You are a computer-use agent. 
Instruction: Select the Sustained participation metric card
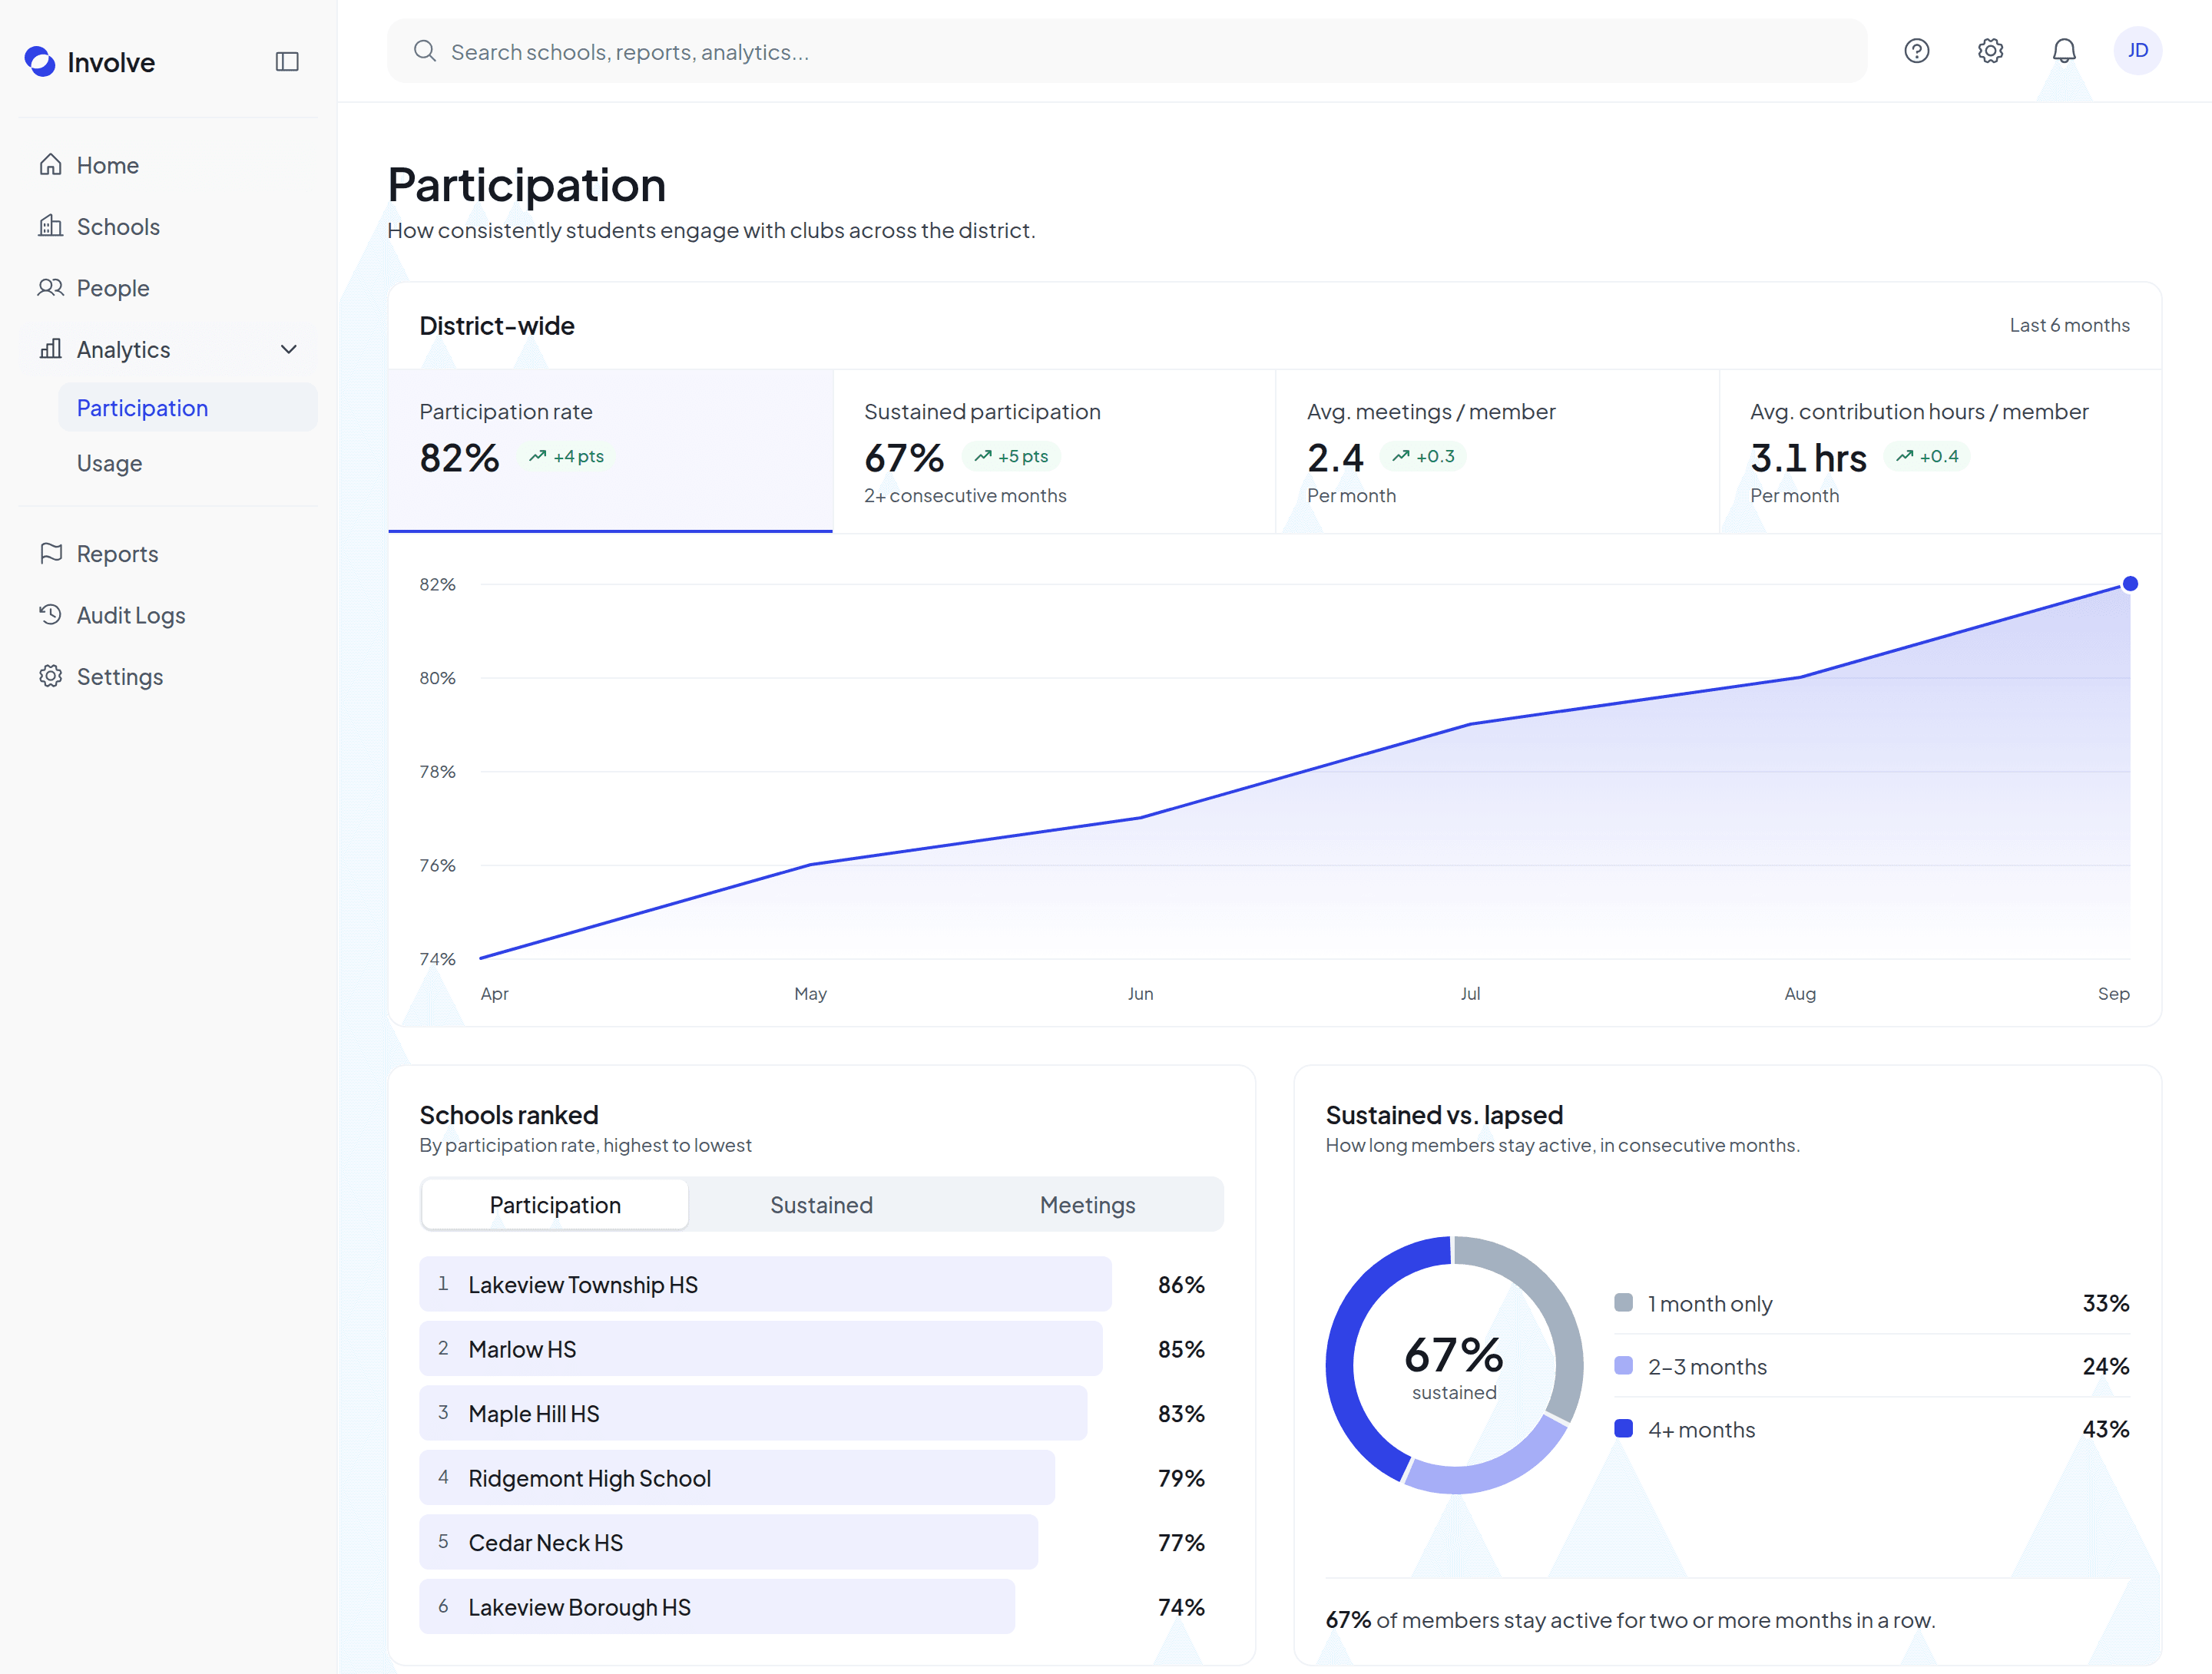pos(1054,451)
